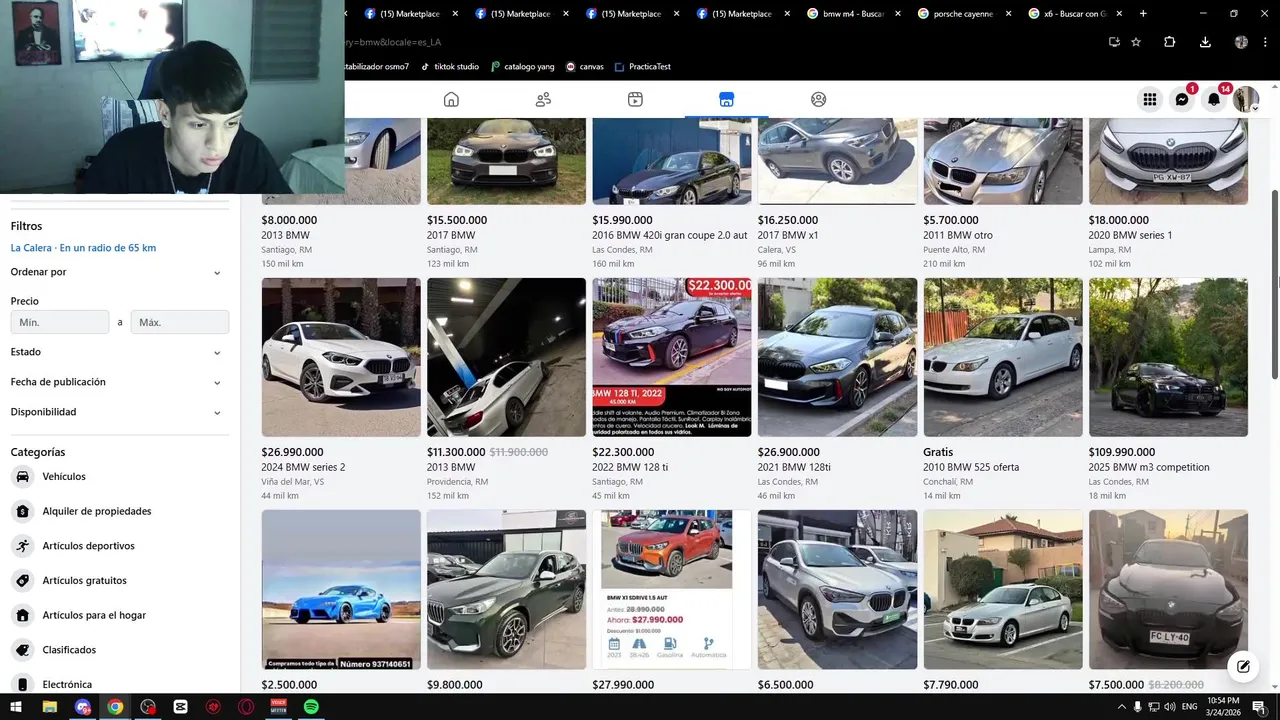Image resolution: width=1280 pixels, height=720 pixels.
Task: Open Spotify from the taskbar
Action: [311, 707]
